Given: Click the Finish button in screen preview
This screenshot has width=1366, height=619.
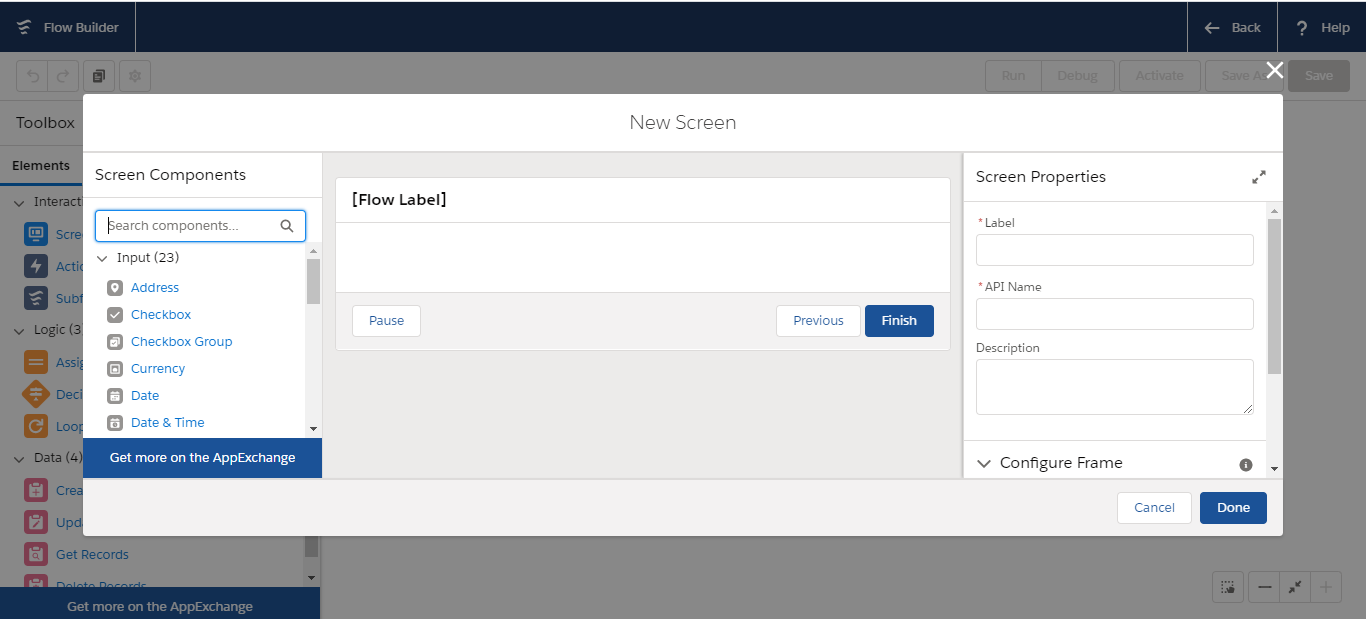Looking at the screenshot, I should (x=898, y=320).
